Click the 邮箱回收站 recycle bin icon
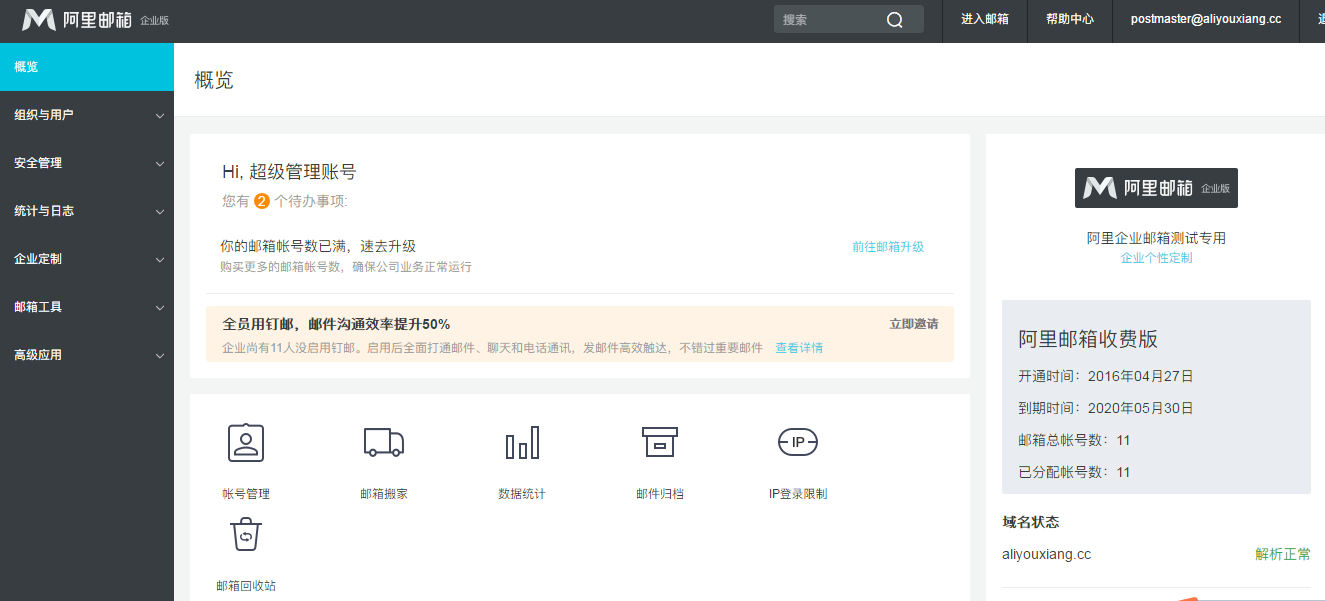This screenshot has width=1325, height=601. pos(245,535)
